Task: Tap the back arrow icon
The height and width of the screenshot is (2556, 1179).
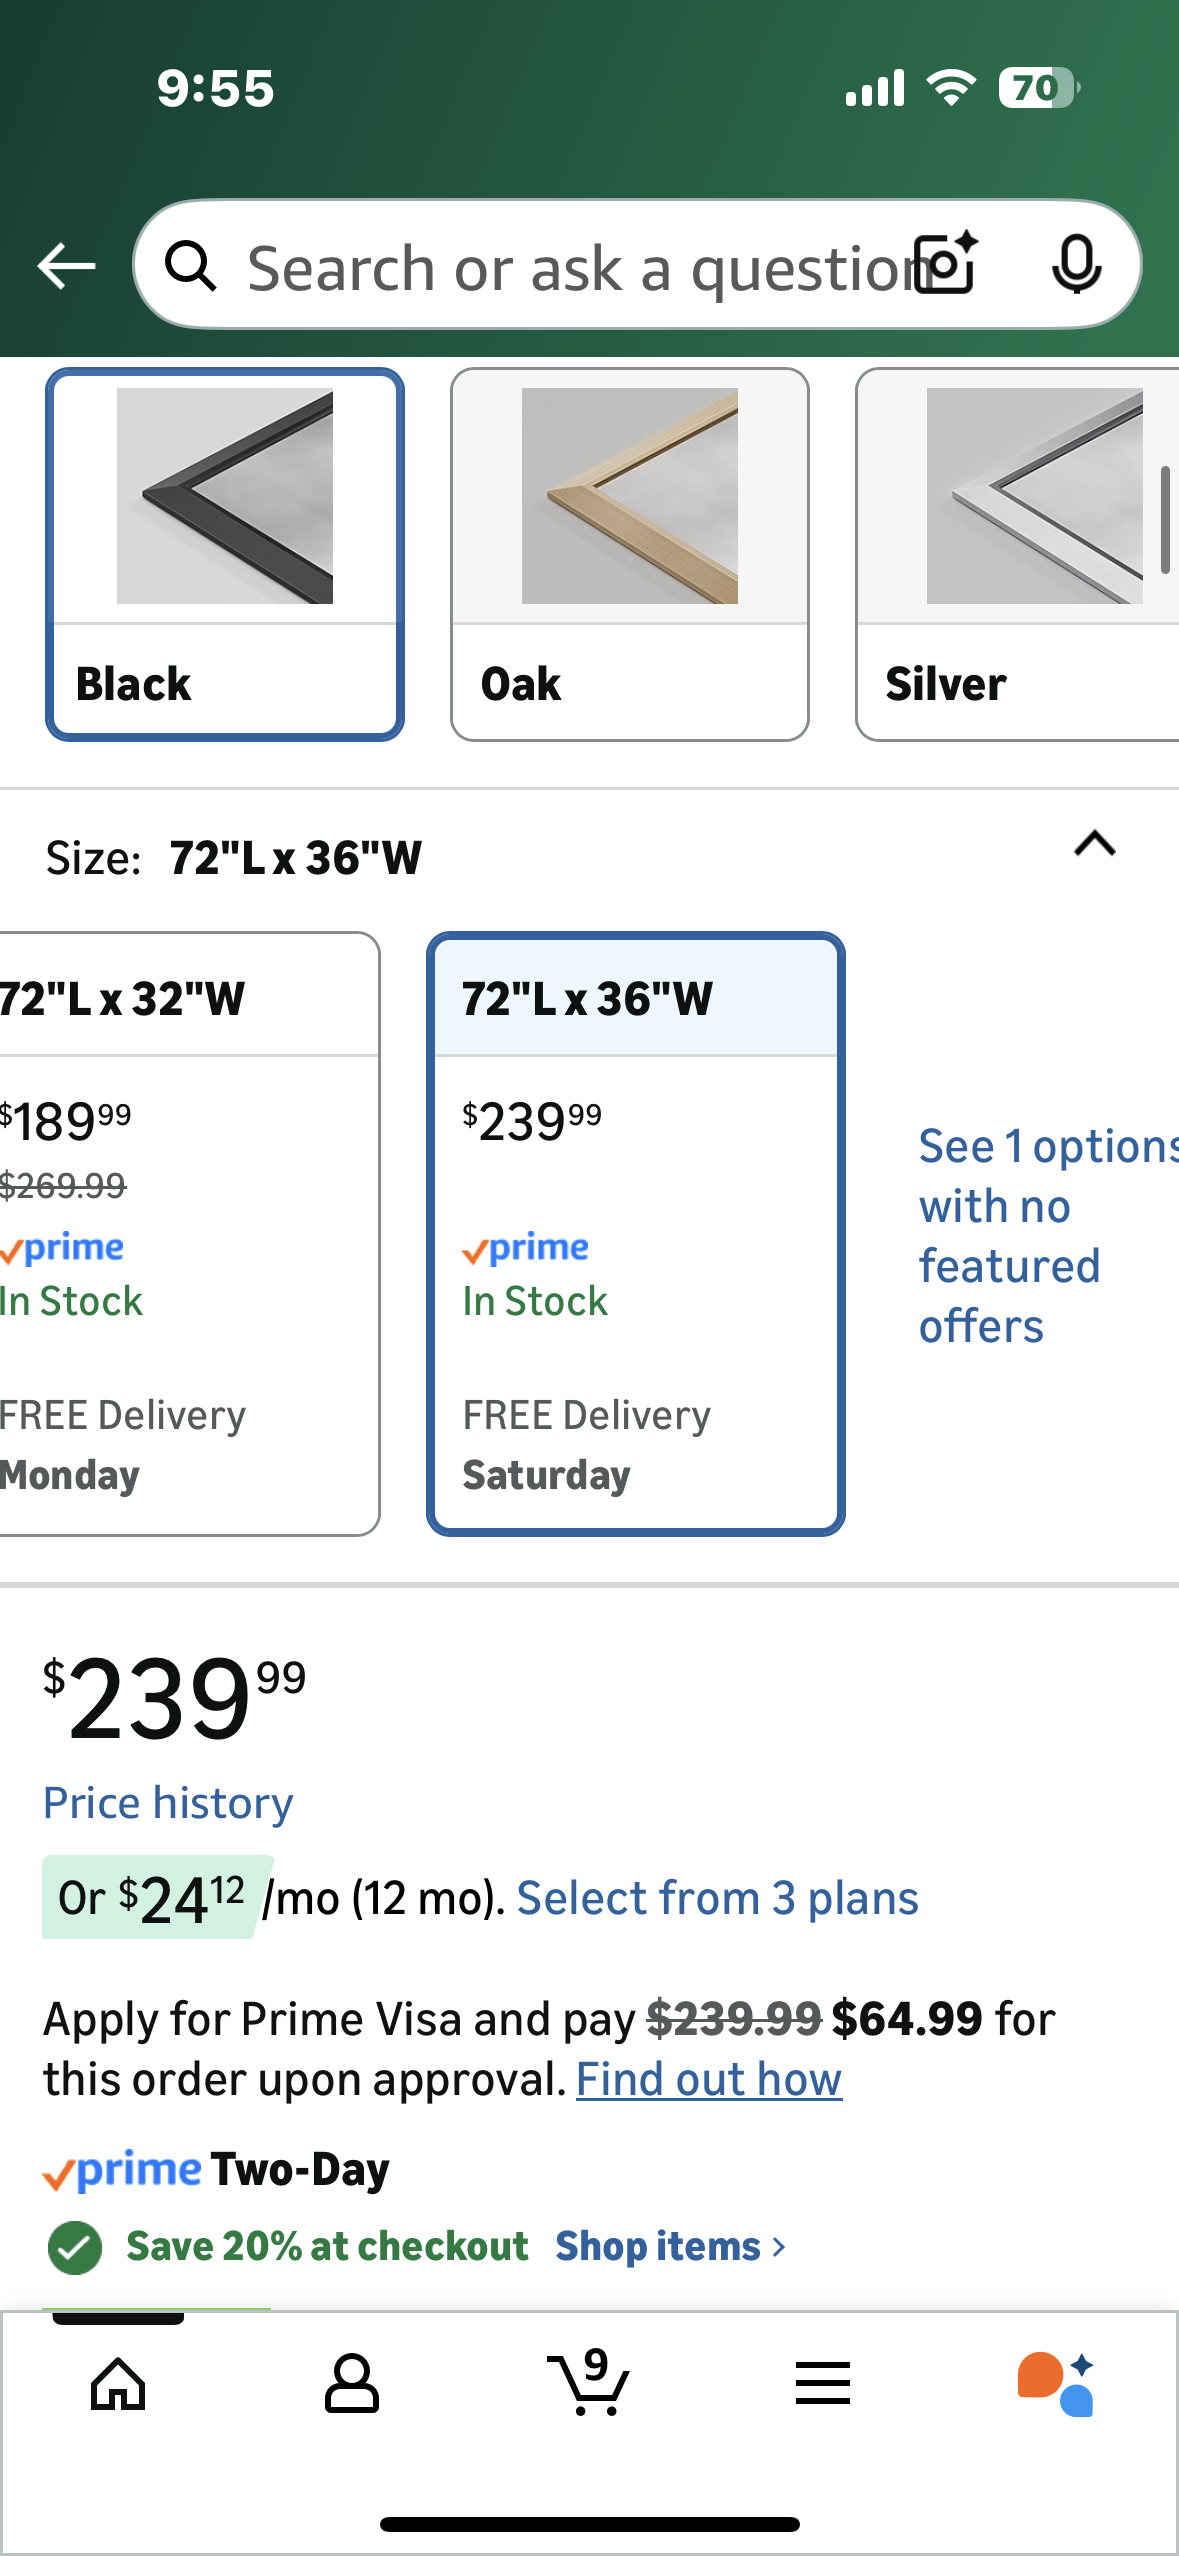Action: (66, 266)
